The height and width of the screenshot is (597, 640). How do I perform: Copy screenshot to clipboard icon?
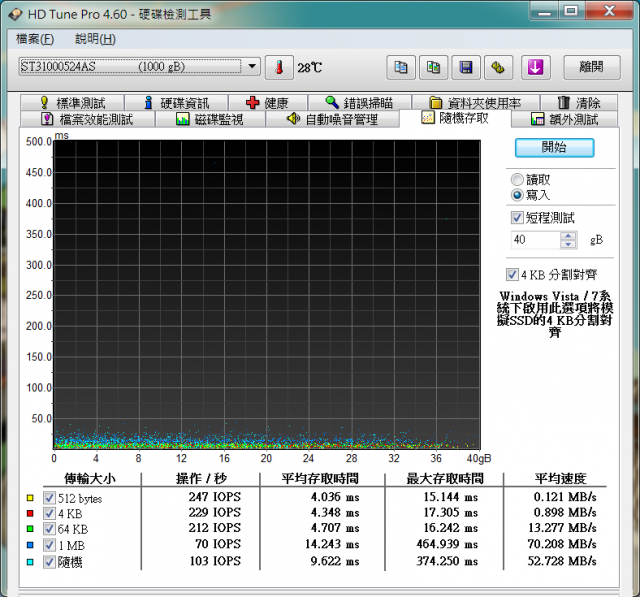pyautogui.click(x=433, y=67)
